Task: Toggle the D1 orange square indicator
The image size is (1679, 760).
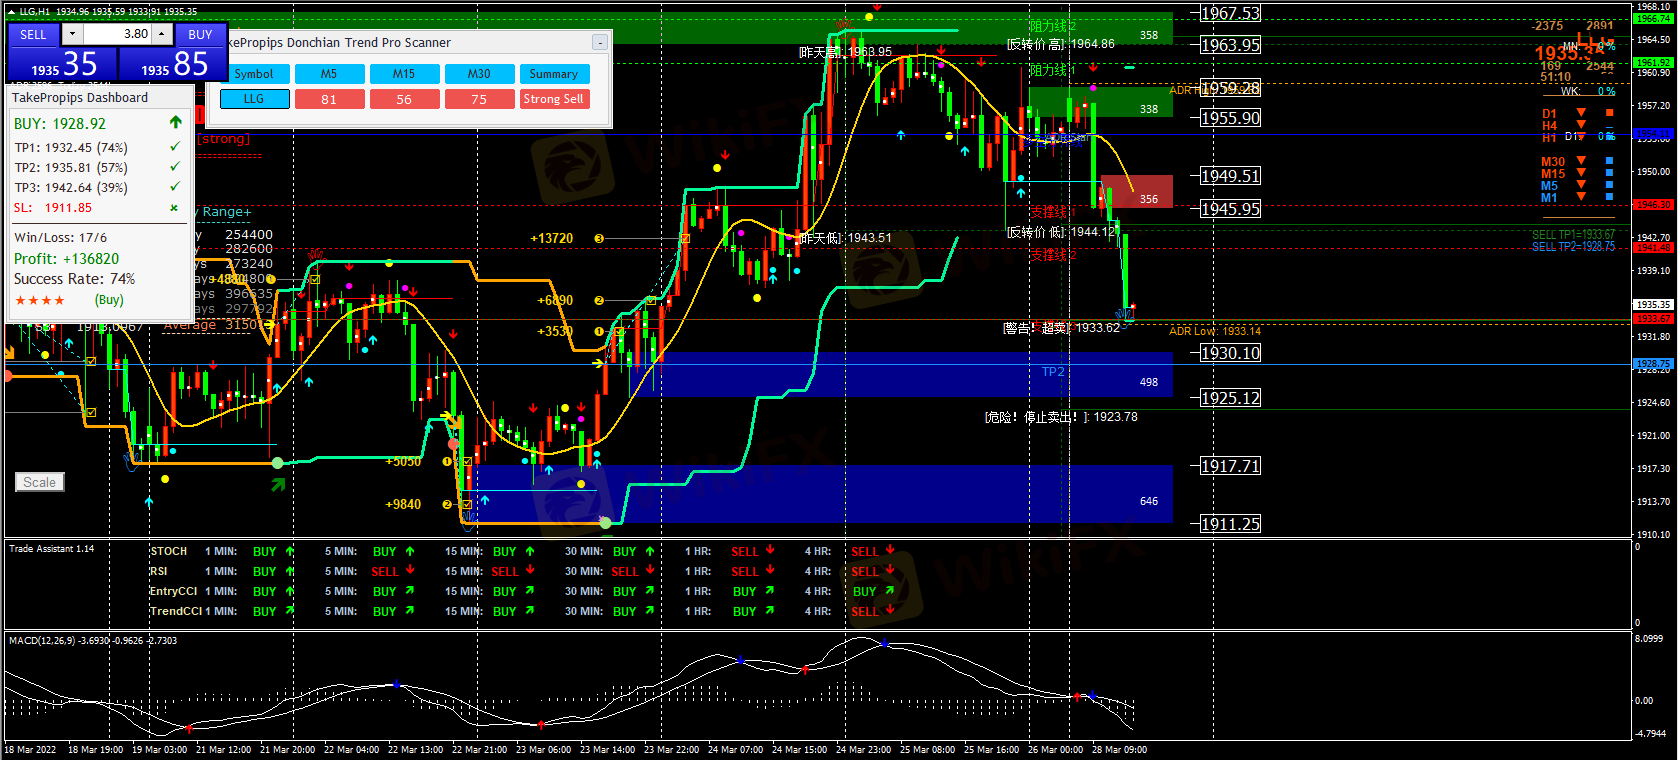Action: click(x=1609, y=113)
